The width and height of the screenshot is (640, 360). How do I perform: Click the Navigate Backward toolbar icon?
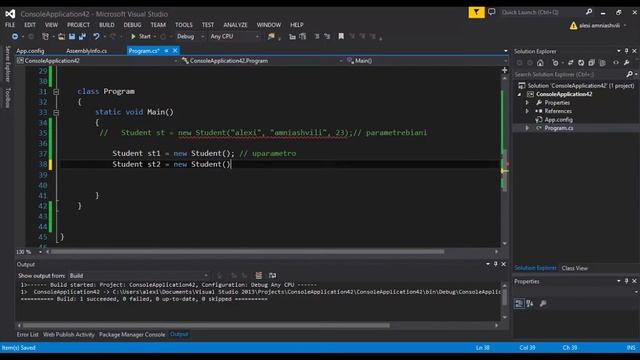tap(15, 36)
